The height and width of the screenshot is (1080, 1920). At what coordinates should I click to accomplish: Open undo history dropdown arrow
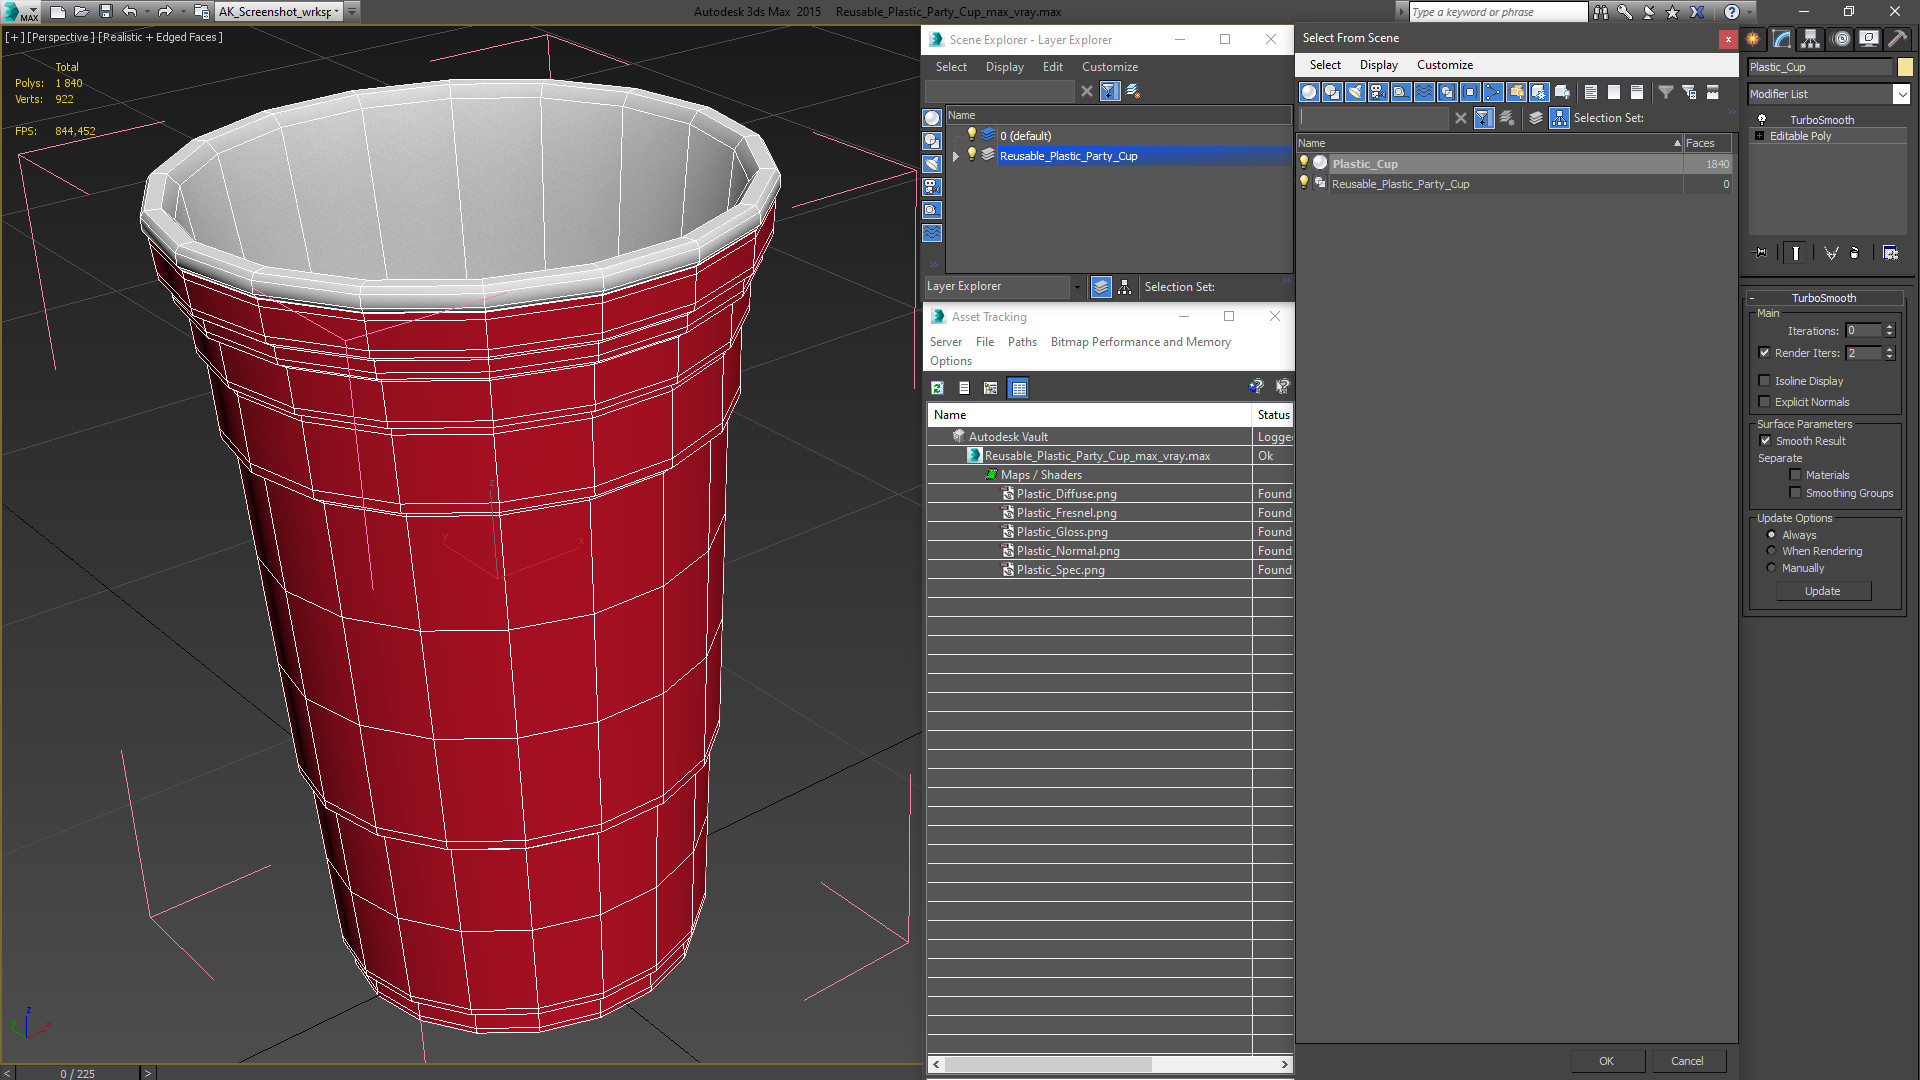tap(146, 12)
